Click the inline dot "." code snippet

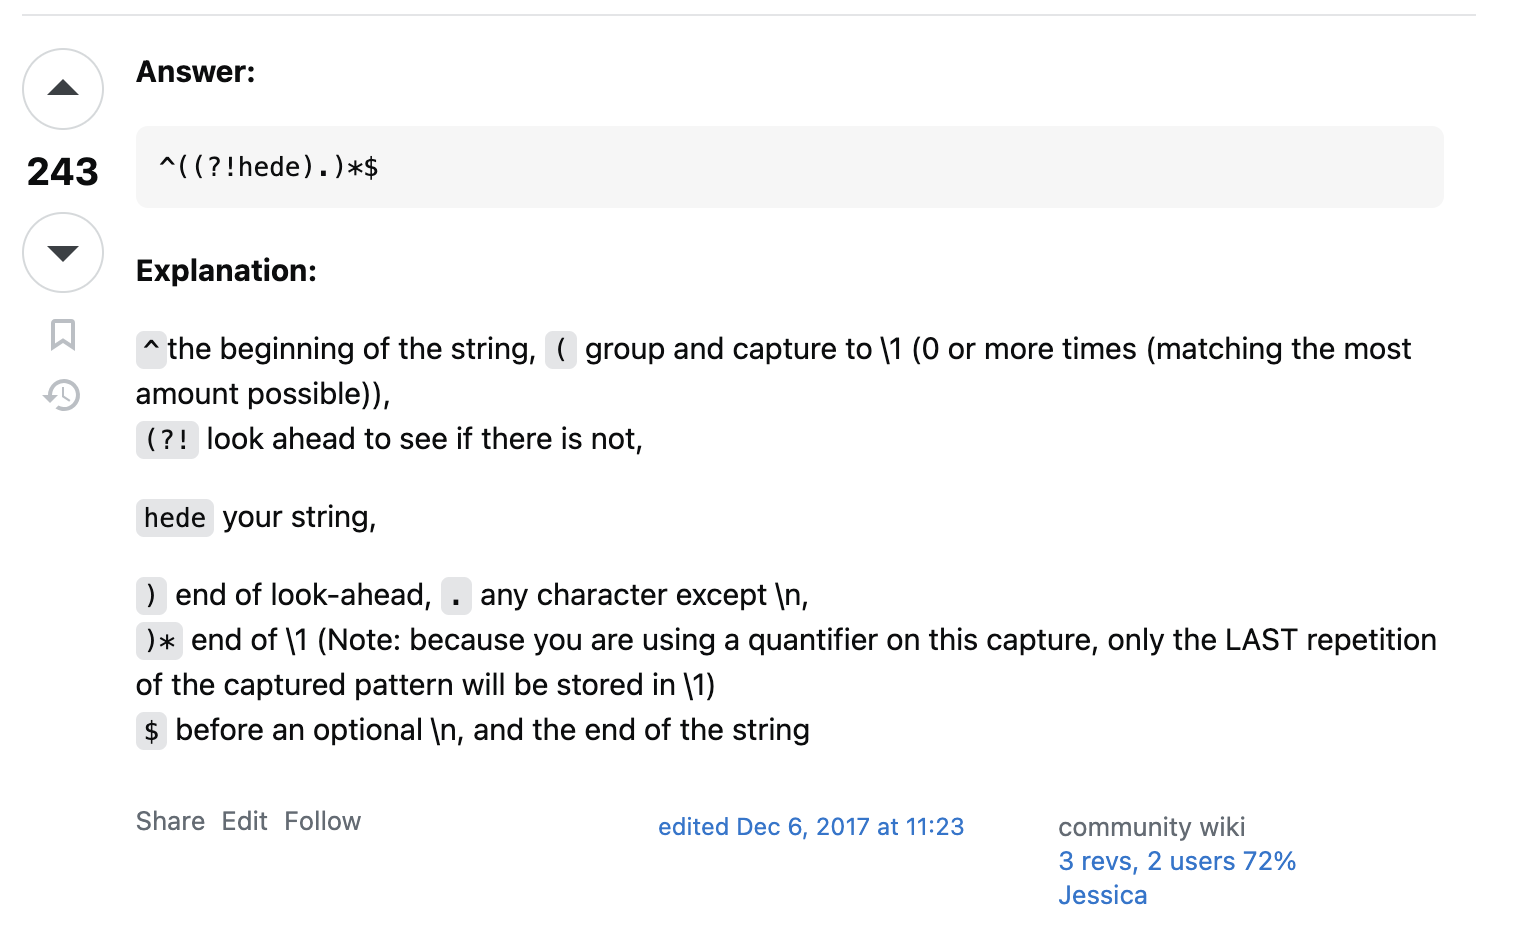pyautogui.click(x=456, y=596)
